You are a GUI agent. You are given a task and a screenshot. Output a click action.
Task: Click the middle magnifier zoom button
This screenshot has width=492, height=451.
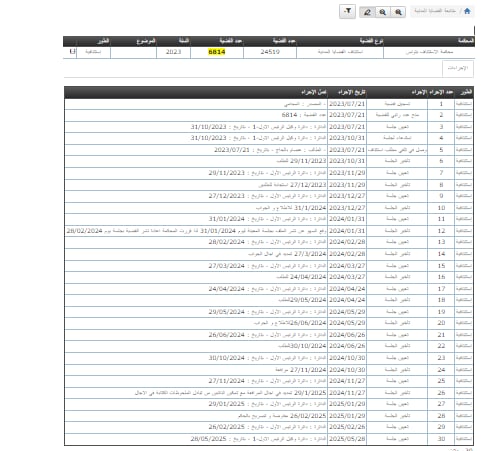(x=383, y=12)
